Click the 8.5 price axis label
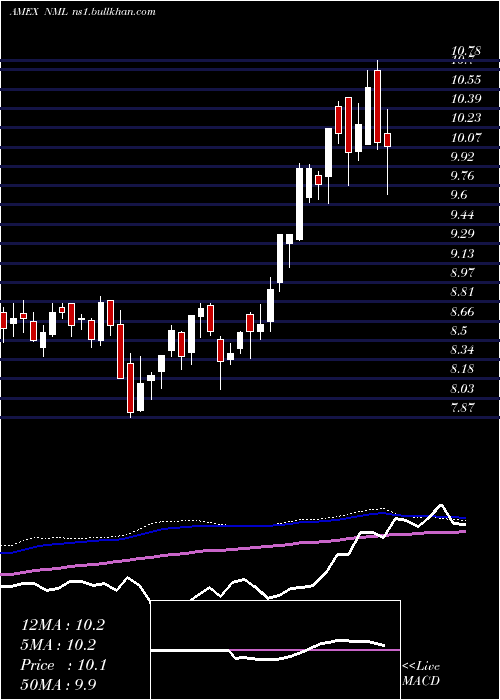This screenshot has width=500, height=700. coord(460,330)
